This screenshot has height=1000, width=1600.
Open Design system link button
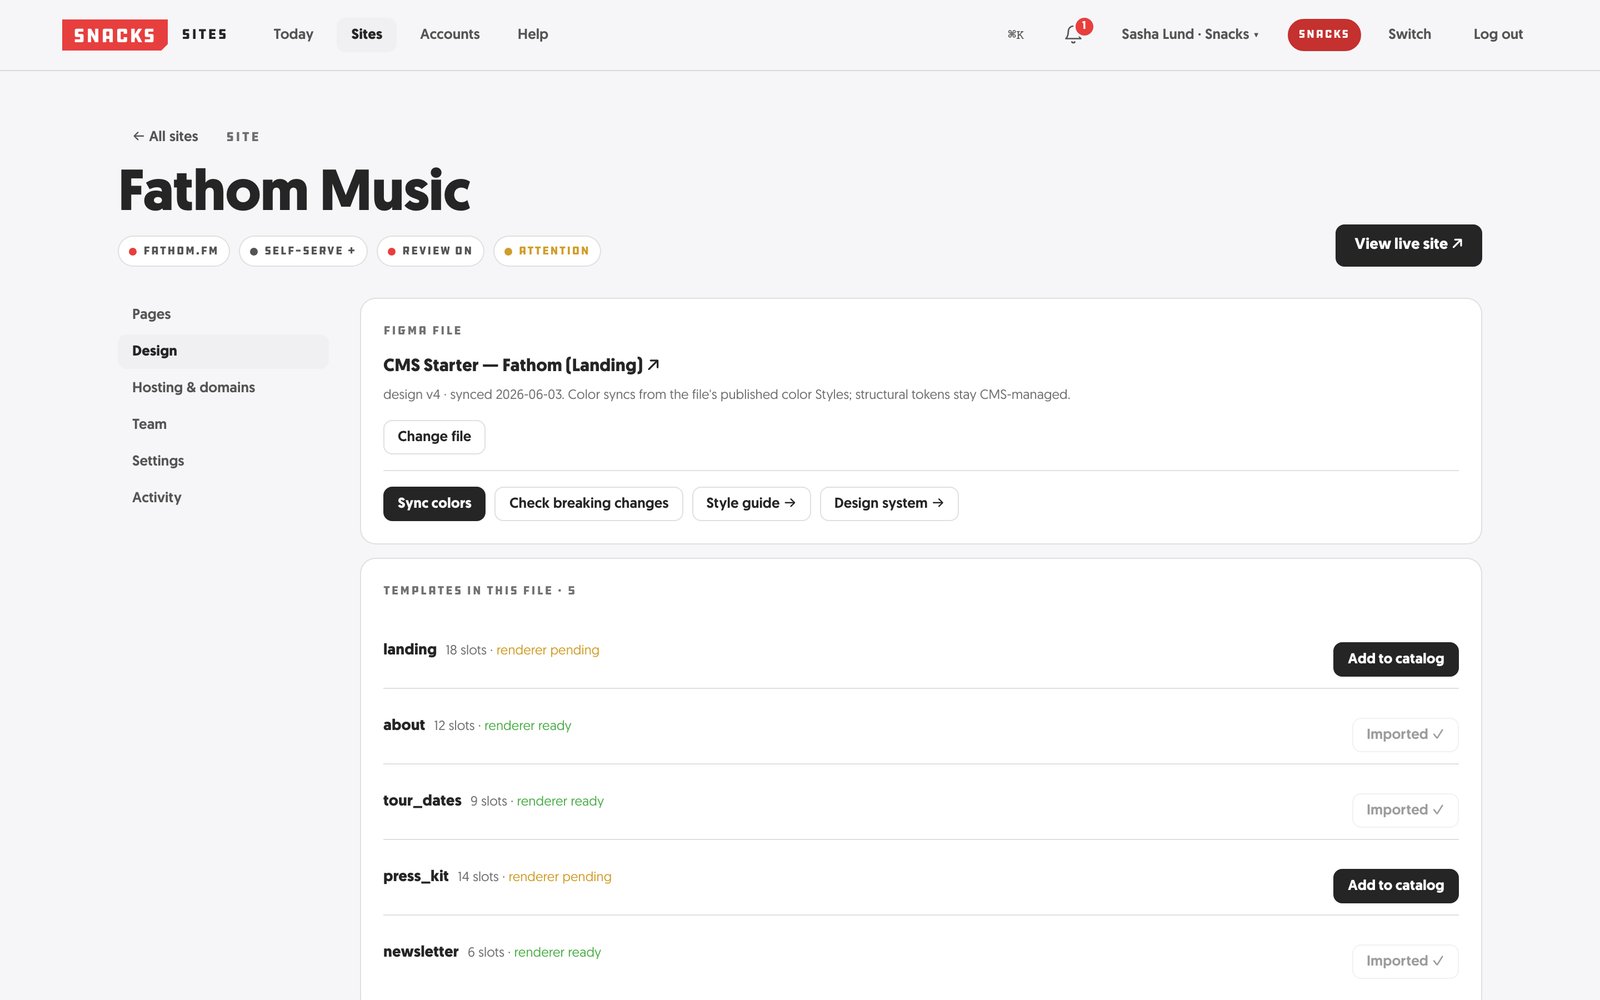pyautogui.click(x=889, y=504)
